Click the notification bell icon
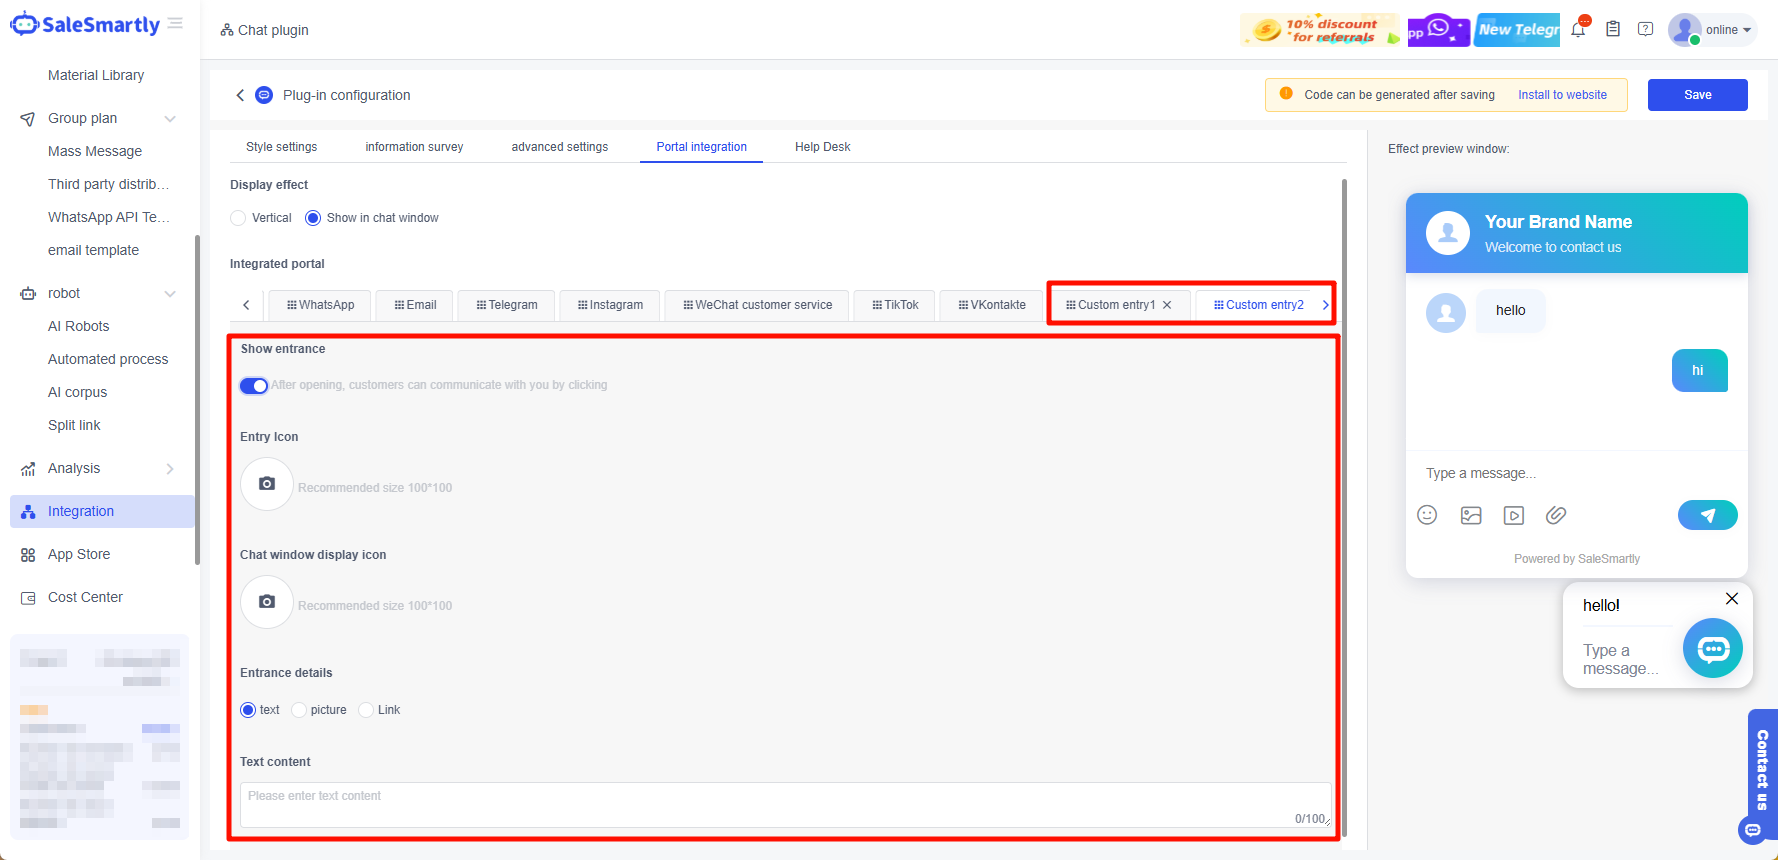 1578,29
